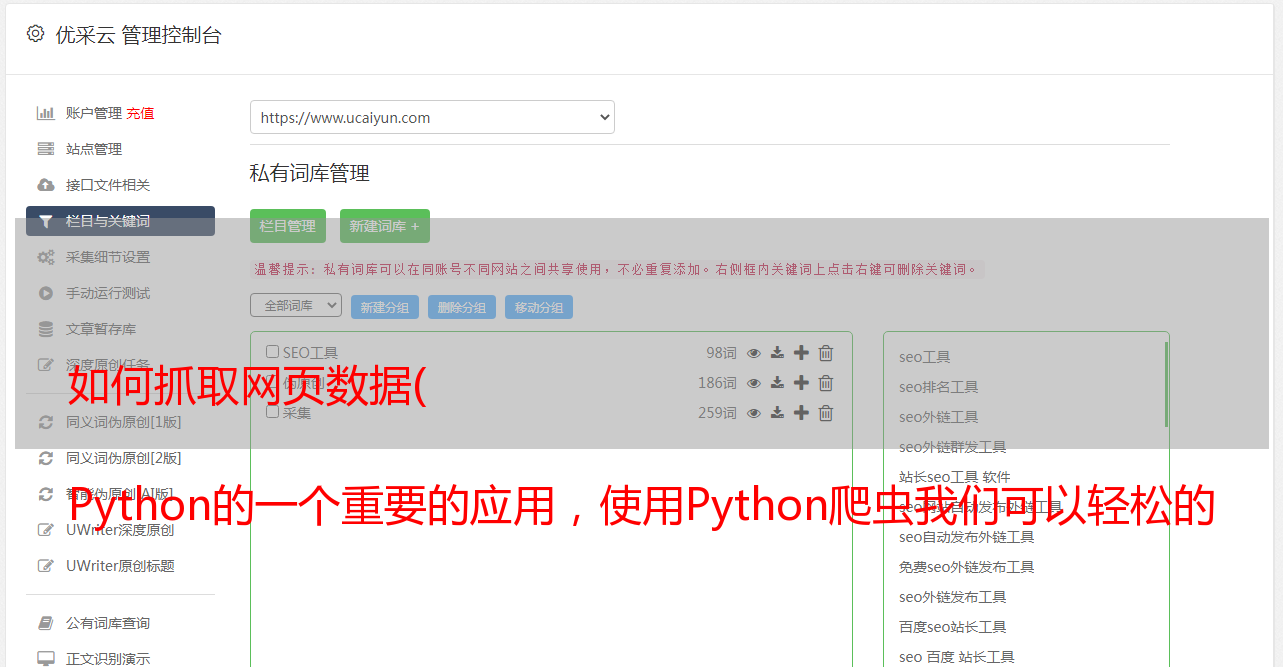Click the 新建分组 button
Screen dimensions: 1283x667
(385, 307)
